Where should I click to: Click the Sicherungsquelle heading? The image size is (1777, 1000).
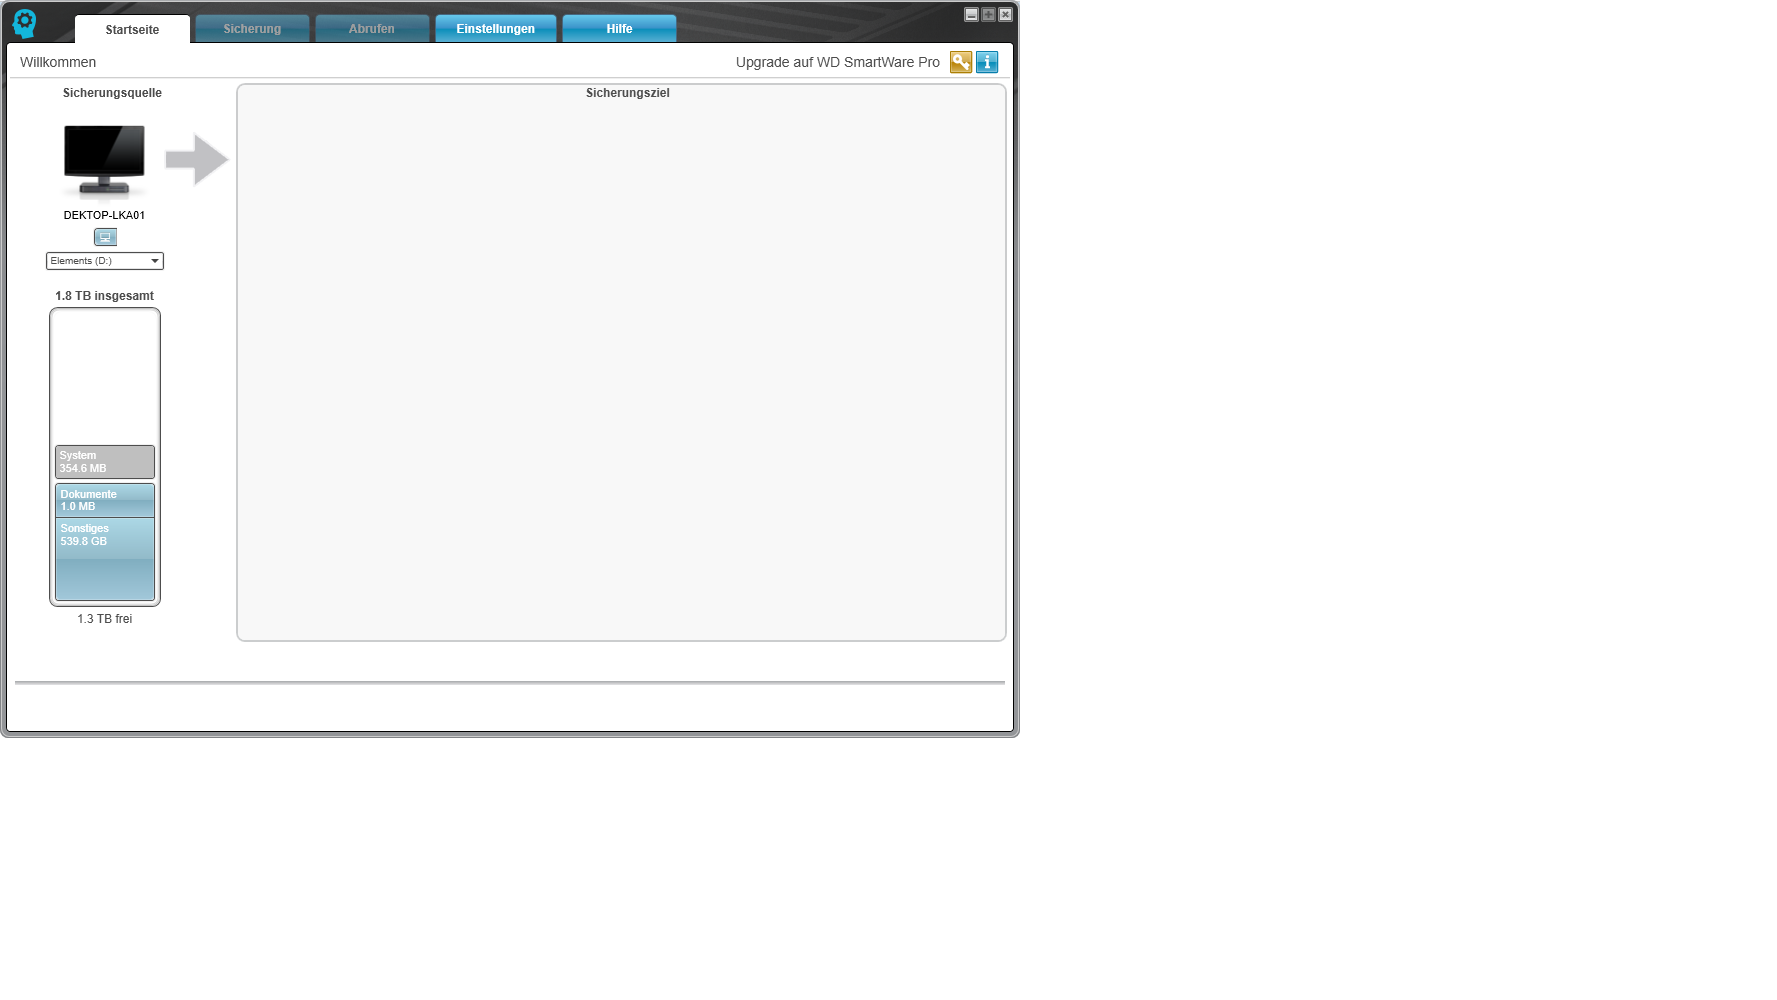[x=112, y=93]
